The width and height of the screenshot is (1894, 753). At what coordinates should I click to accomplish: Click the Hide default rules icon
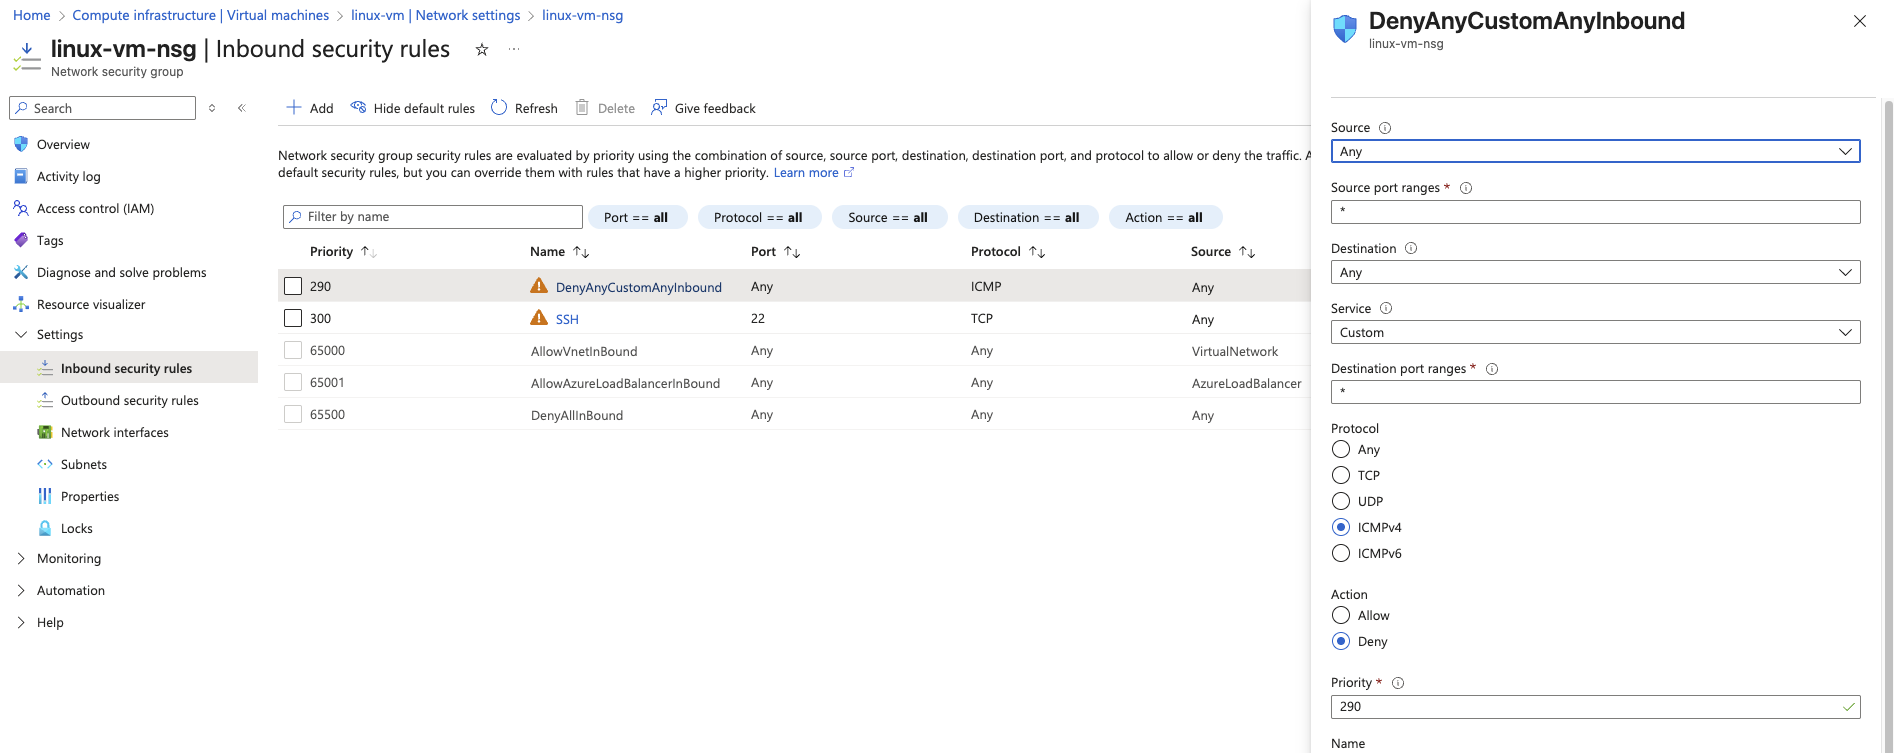[x=358, y=107]
